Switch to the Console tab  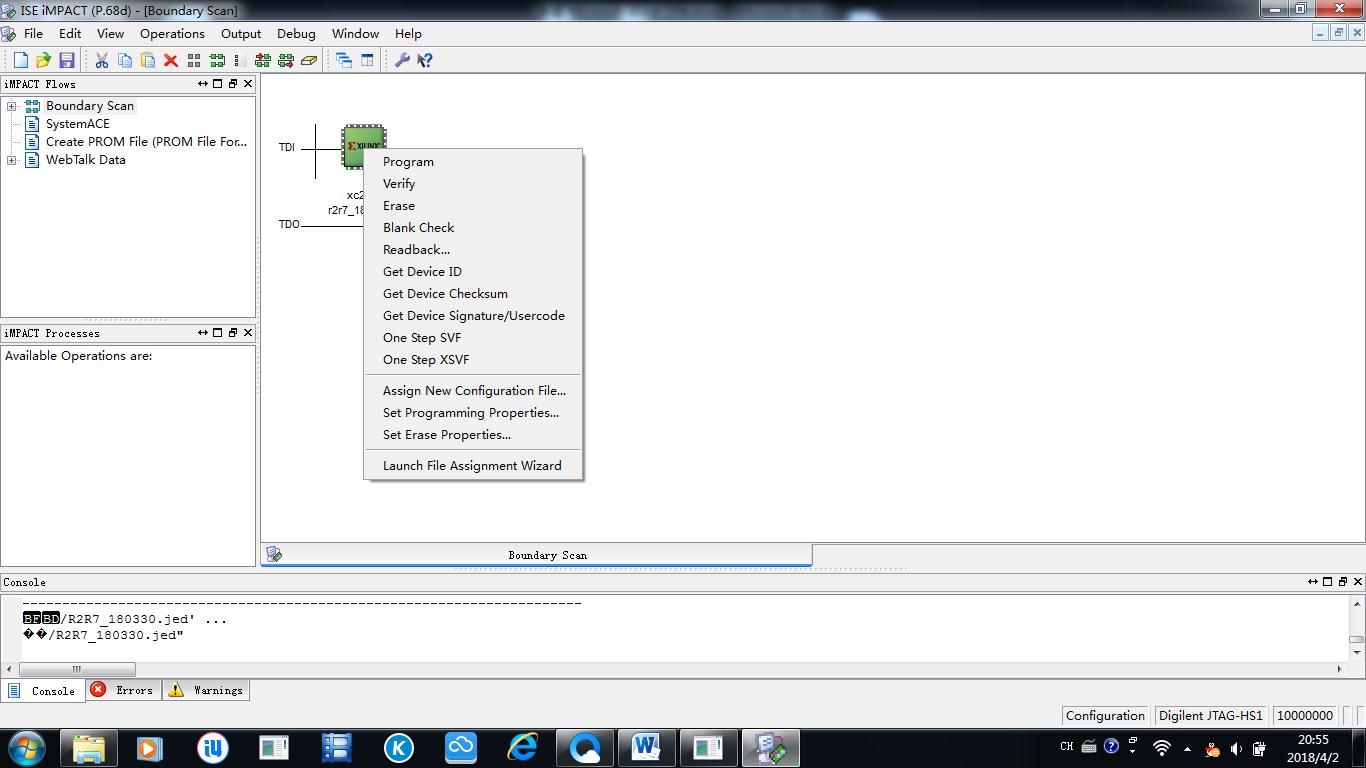pos(43,691)
